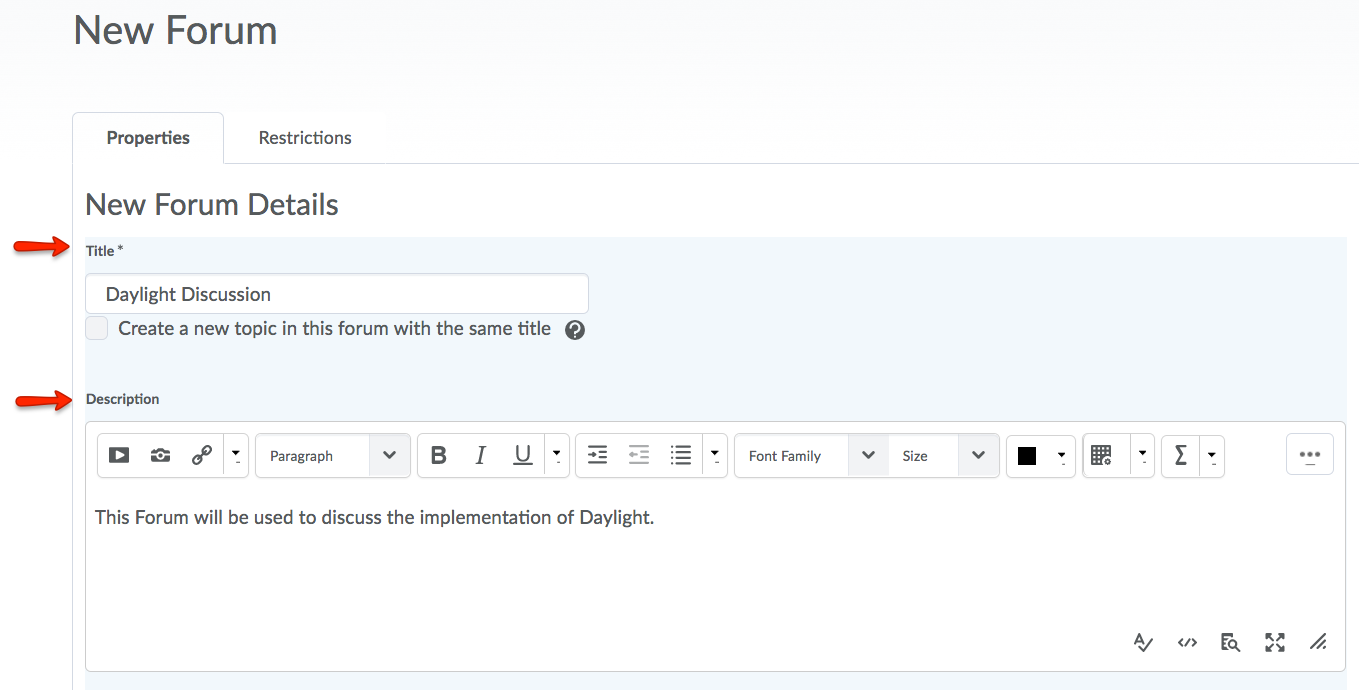Click the Title input field

coord(337,294)
